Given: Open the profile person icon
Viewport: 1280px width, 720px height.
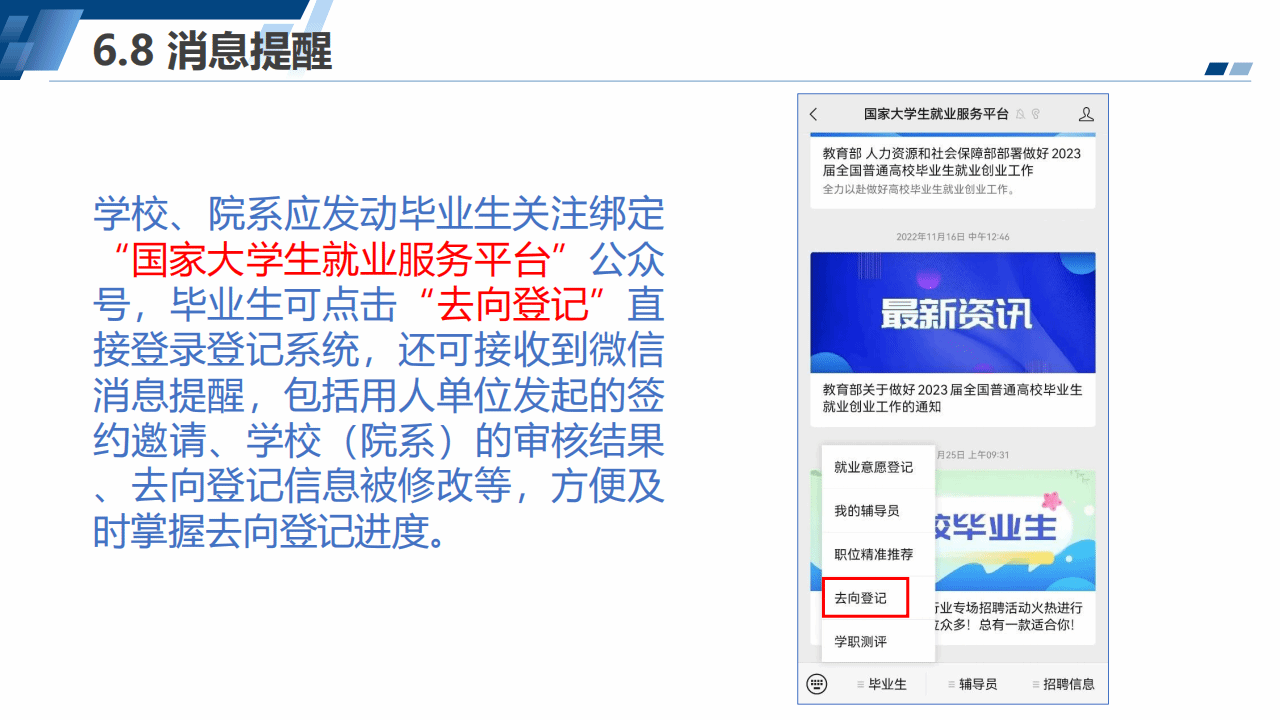Looking at the screenshot, I should [x=1086, y=114].
